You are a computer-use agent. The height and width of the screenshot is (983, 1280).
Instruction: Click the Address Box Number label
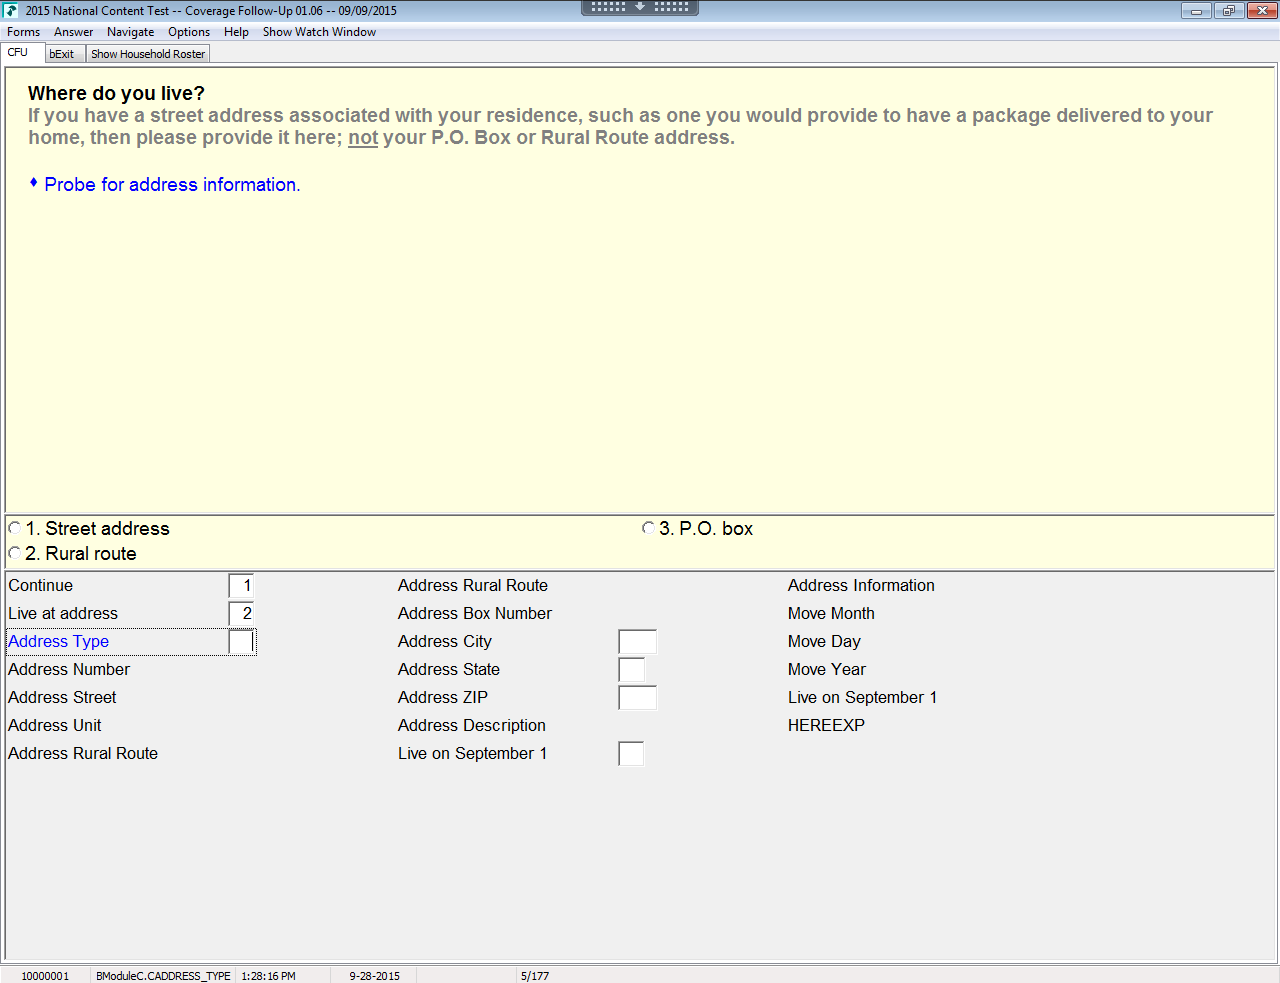point(475,614)
